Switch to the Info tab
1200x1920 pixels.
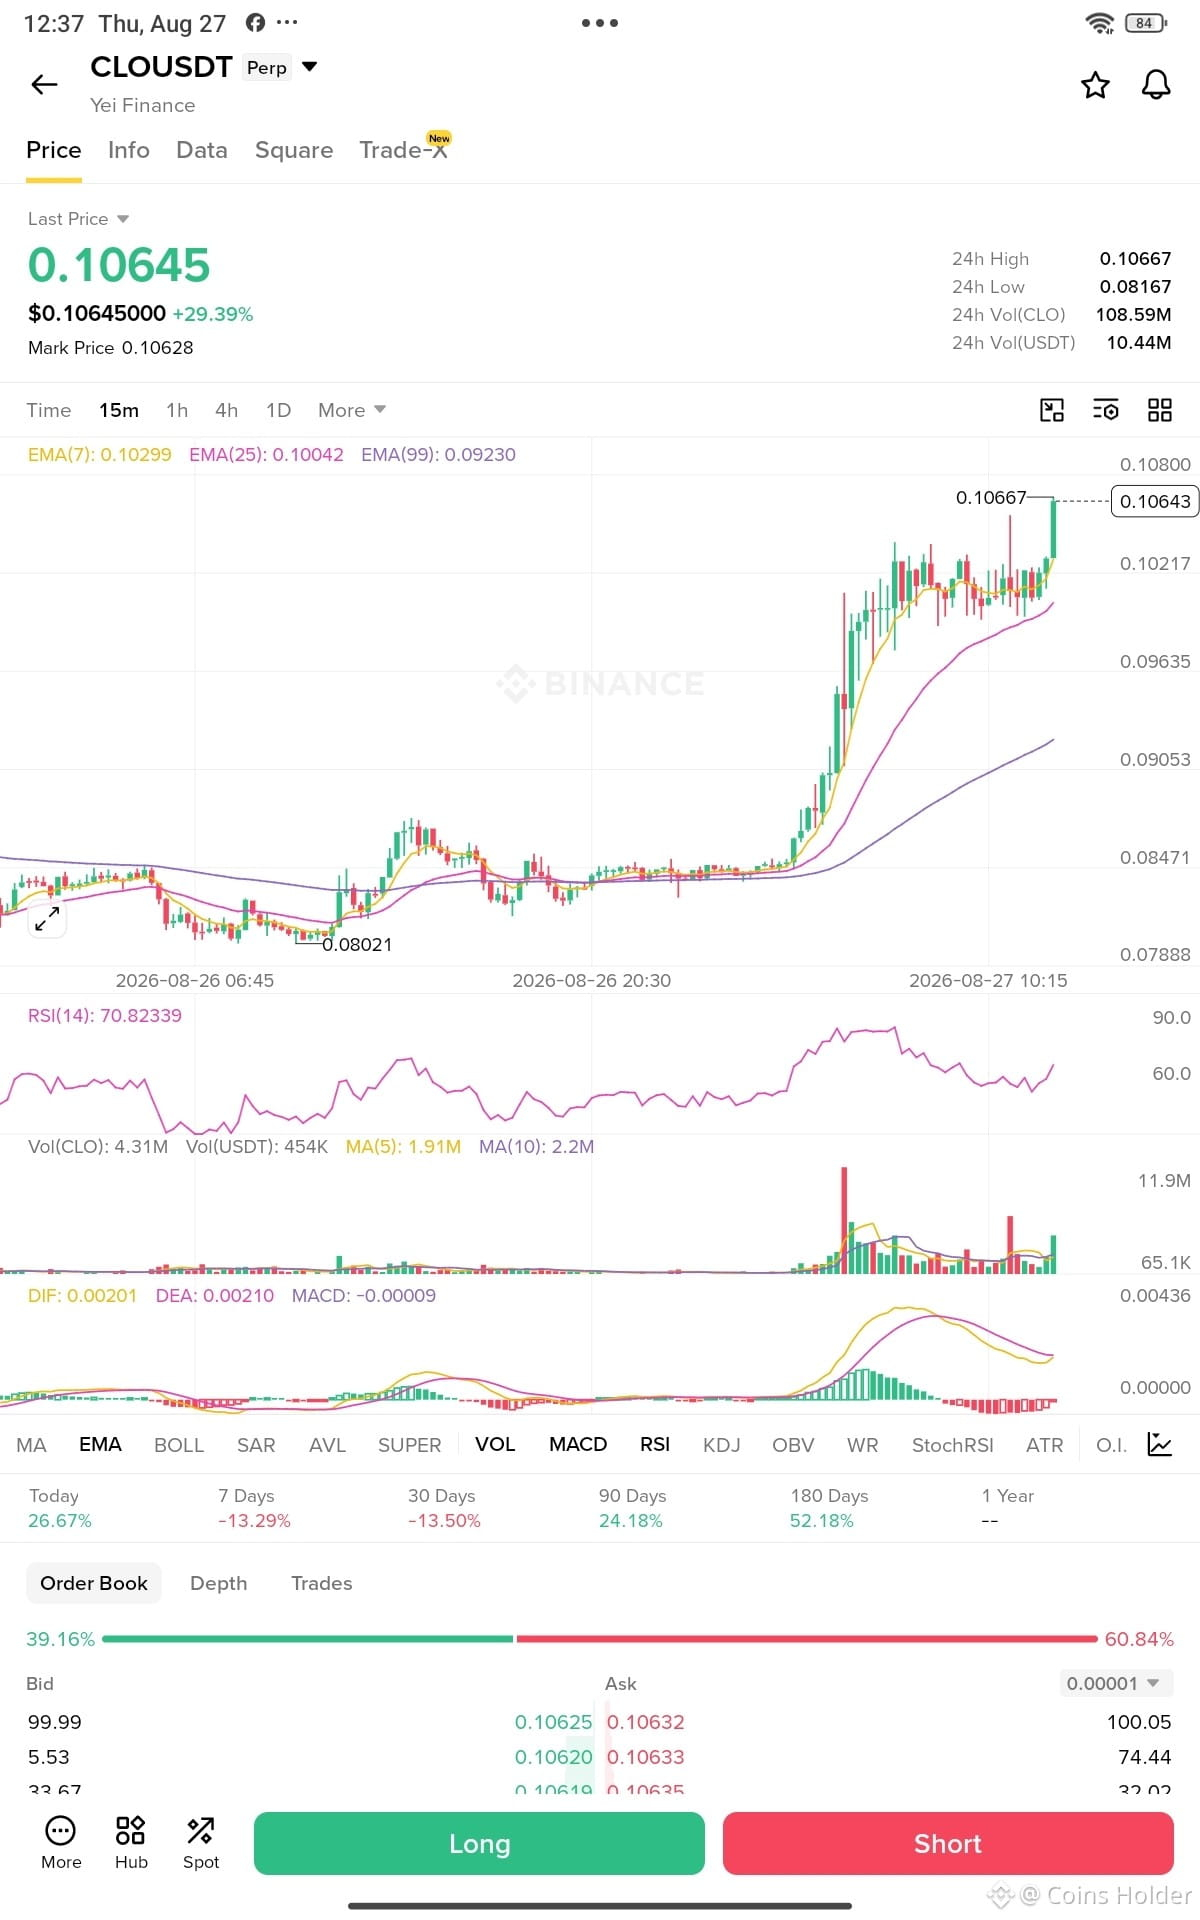129,150
